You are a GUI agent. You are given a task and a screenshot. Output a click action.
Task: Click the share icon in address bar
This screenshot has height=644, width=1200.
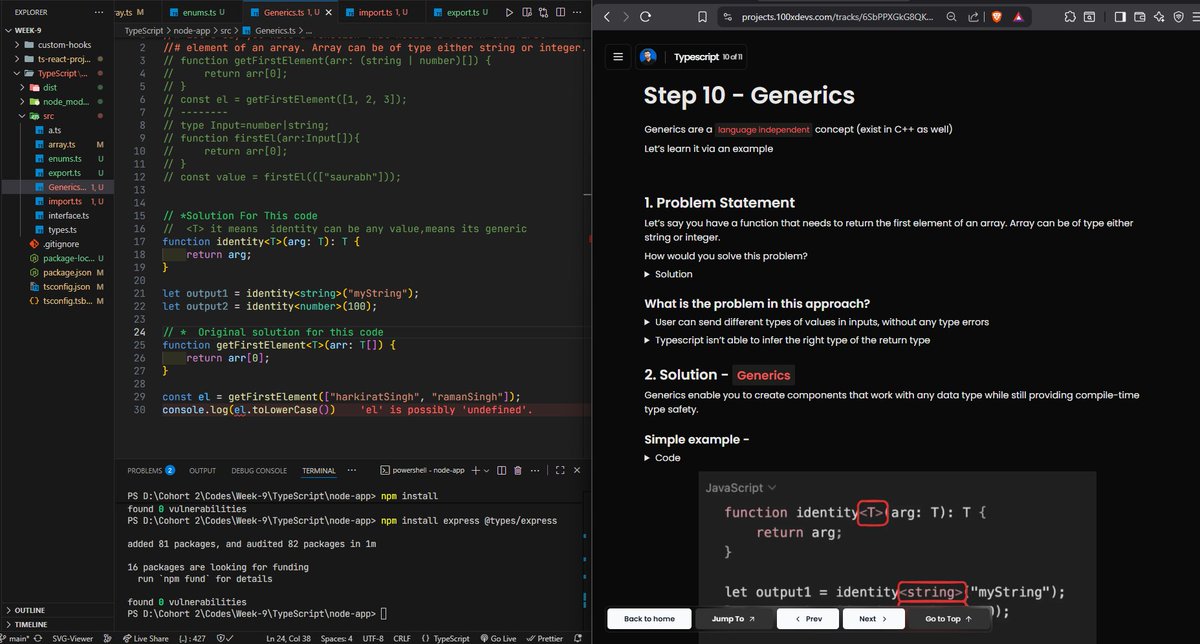coord(973,17)
